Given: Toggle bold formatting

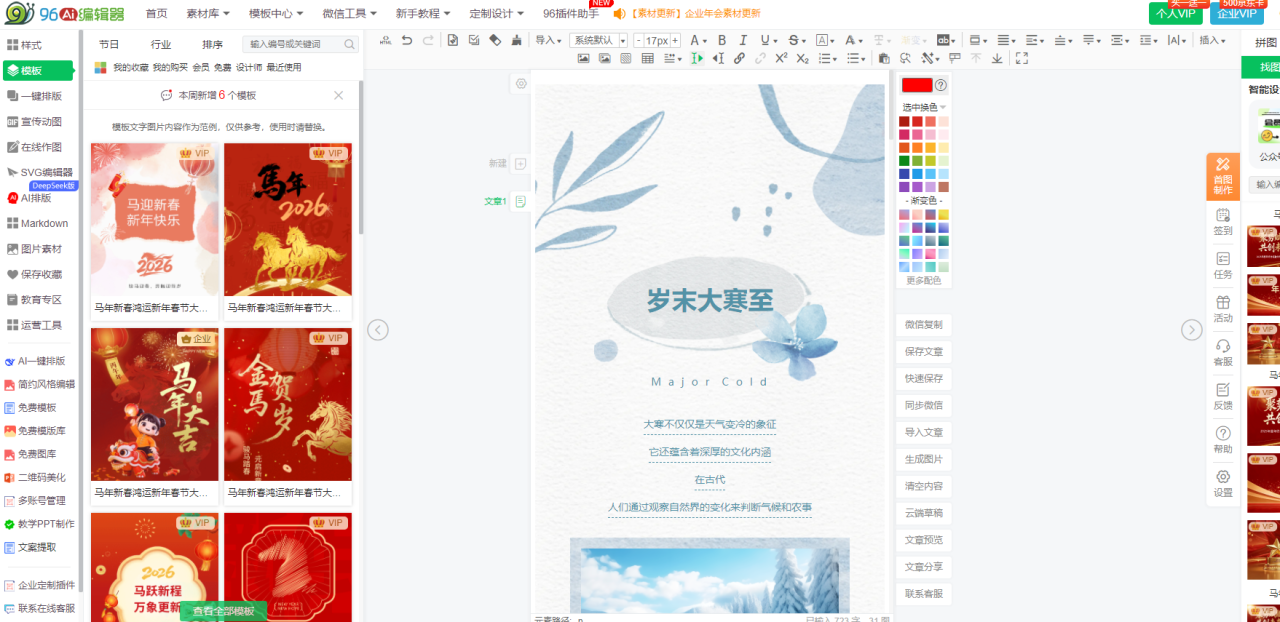Looking at the screenshot, I should pos(721,40).
